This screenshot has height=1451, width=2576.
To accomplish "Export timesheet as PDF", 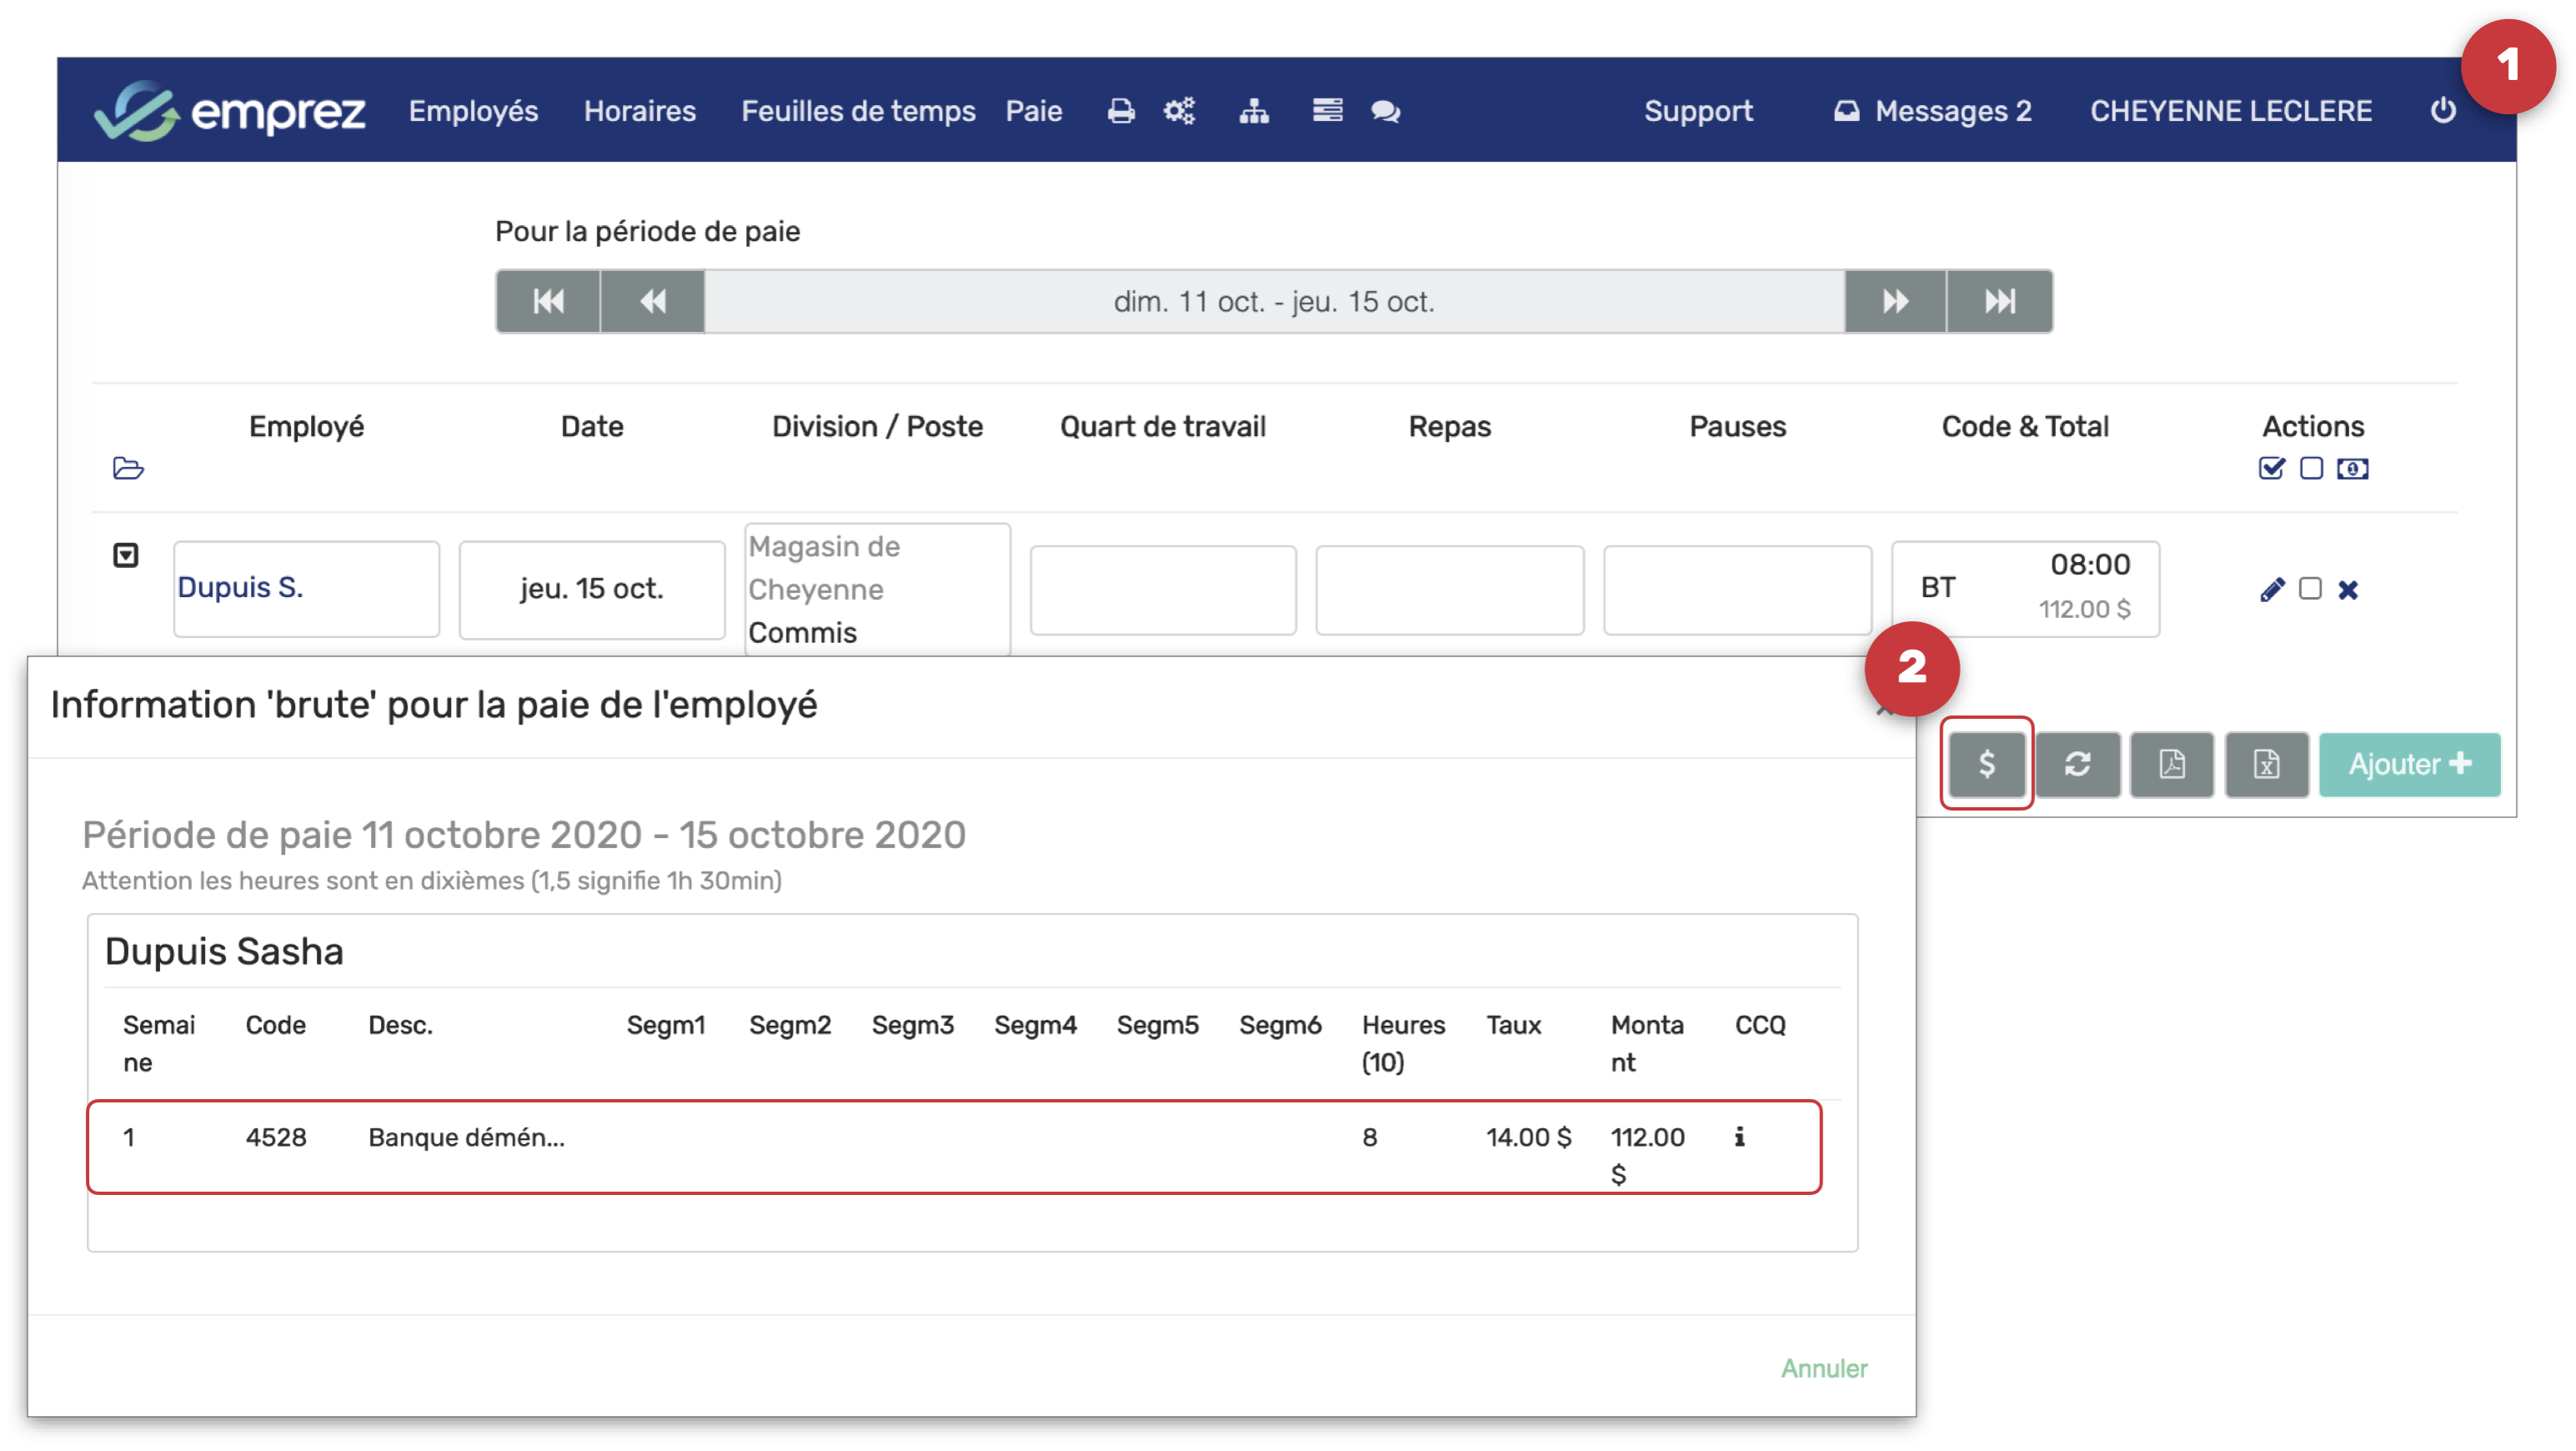I will (x=2172, y=765).
